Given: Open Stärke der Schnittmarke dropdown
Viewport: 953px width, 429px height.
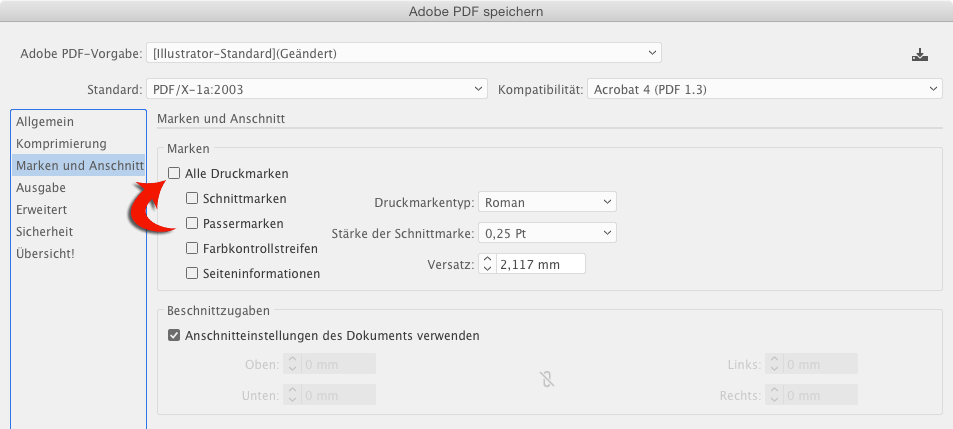Looking at the screenshot, I should pos(547,233).
